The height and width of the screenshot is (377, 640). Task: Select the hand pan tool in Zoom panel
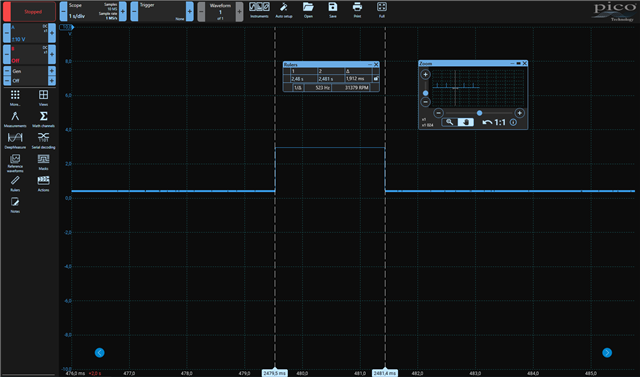coord(466,122)
